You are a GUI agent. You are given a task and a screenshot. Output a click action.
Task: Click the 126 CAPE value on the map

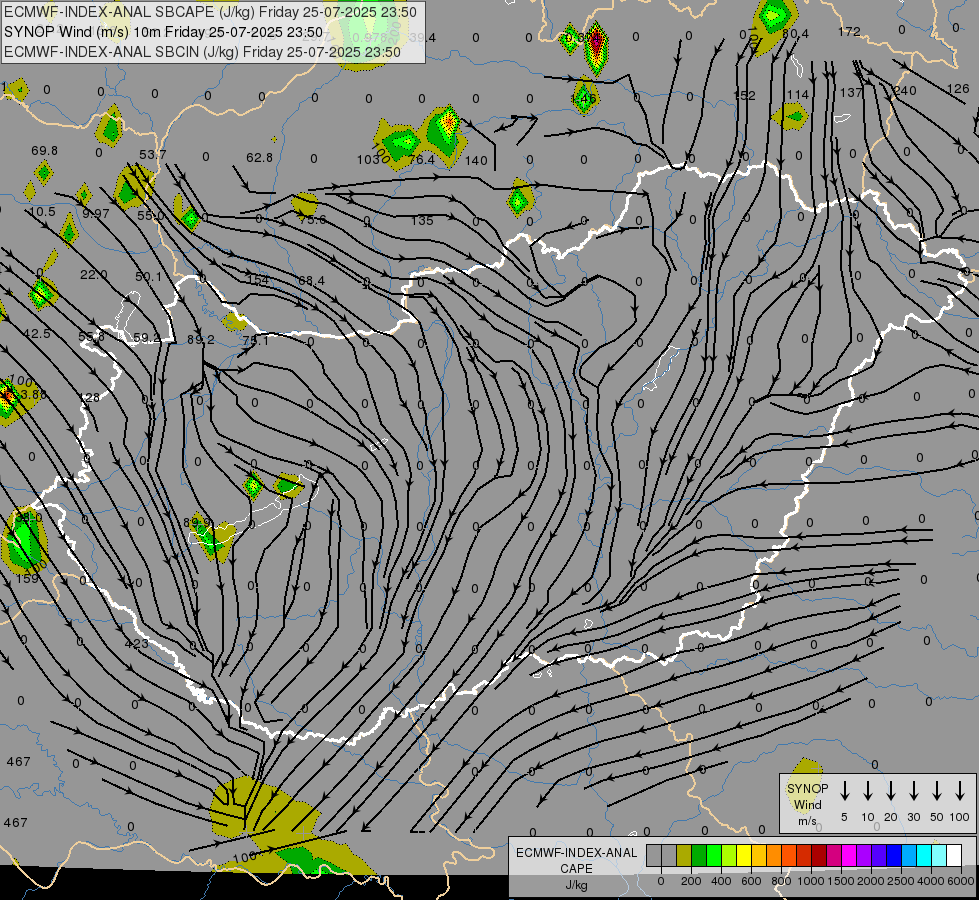point(958,89)
